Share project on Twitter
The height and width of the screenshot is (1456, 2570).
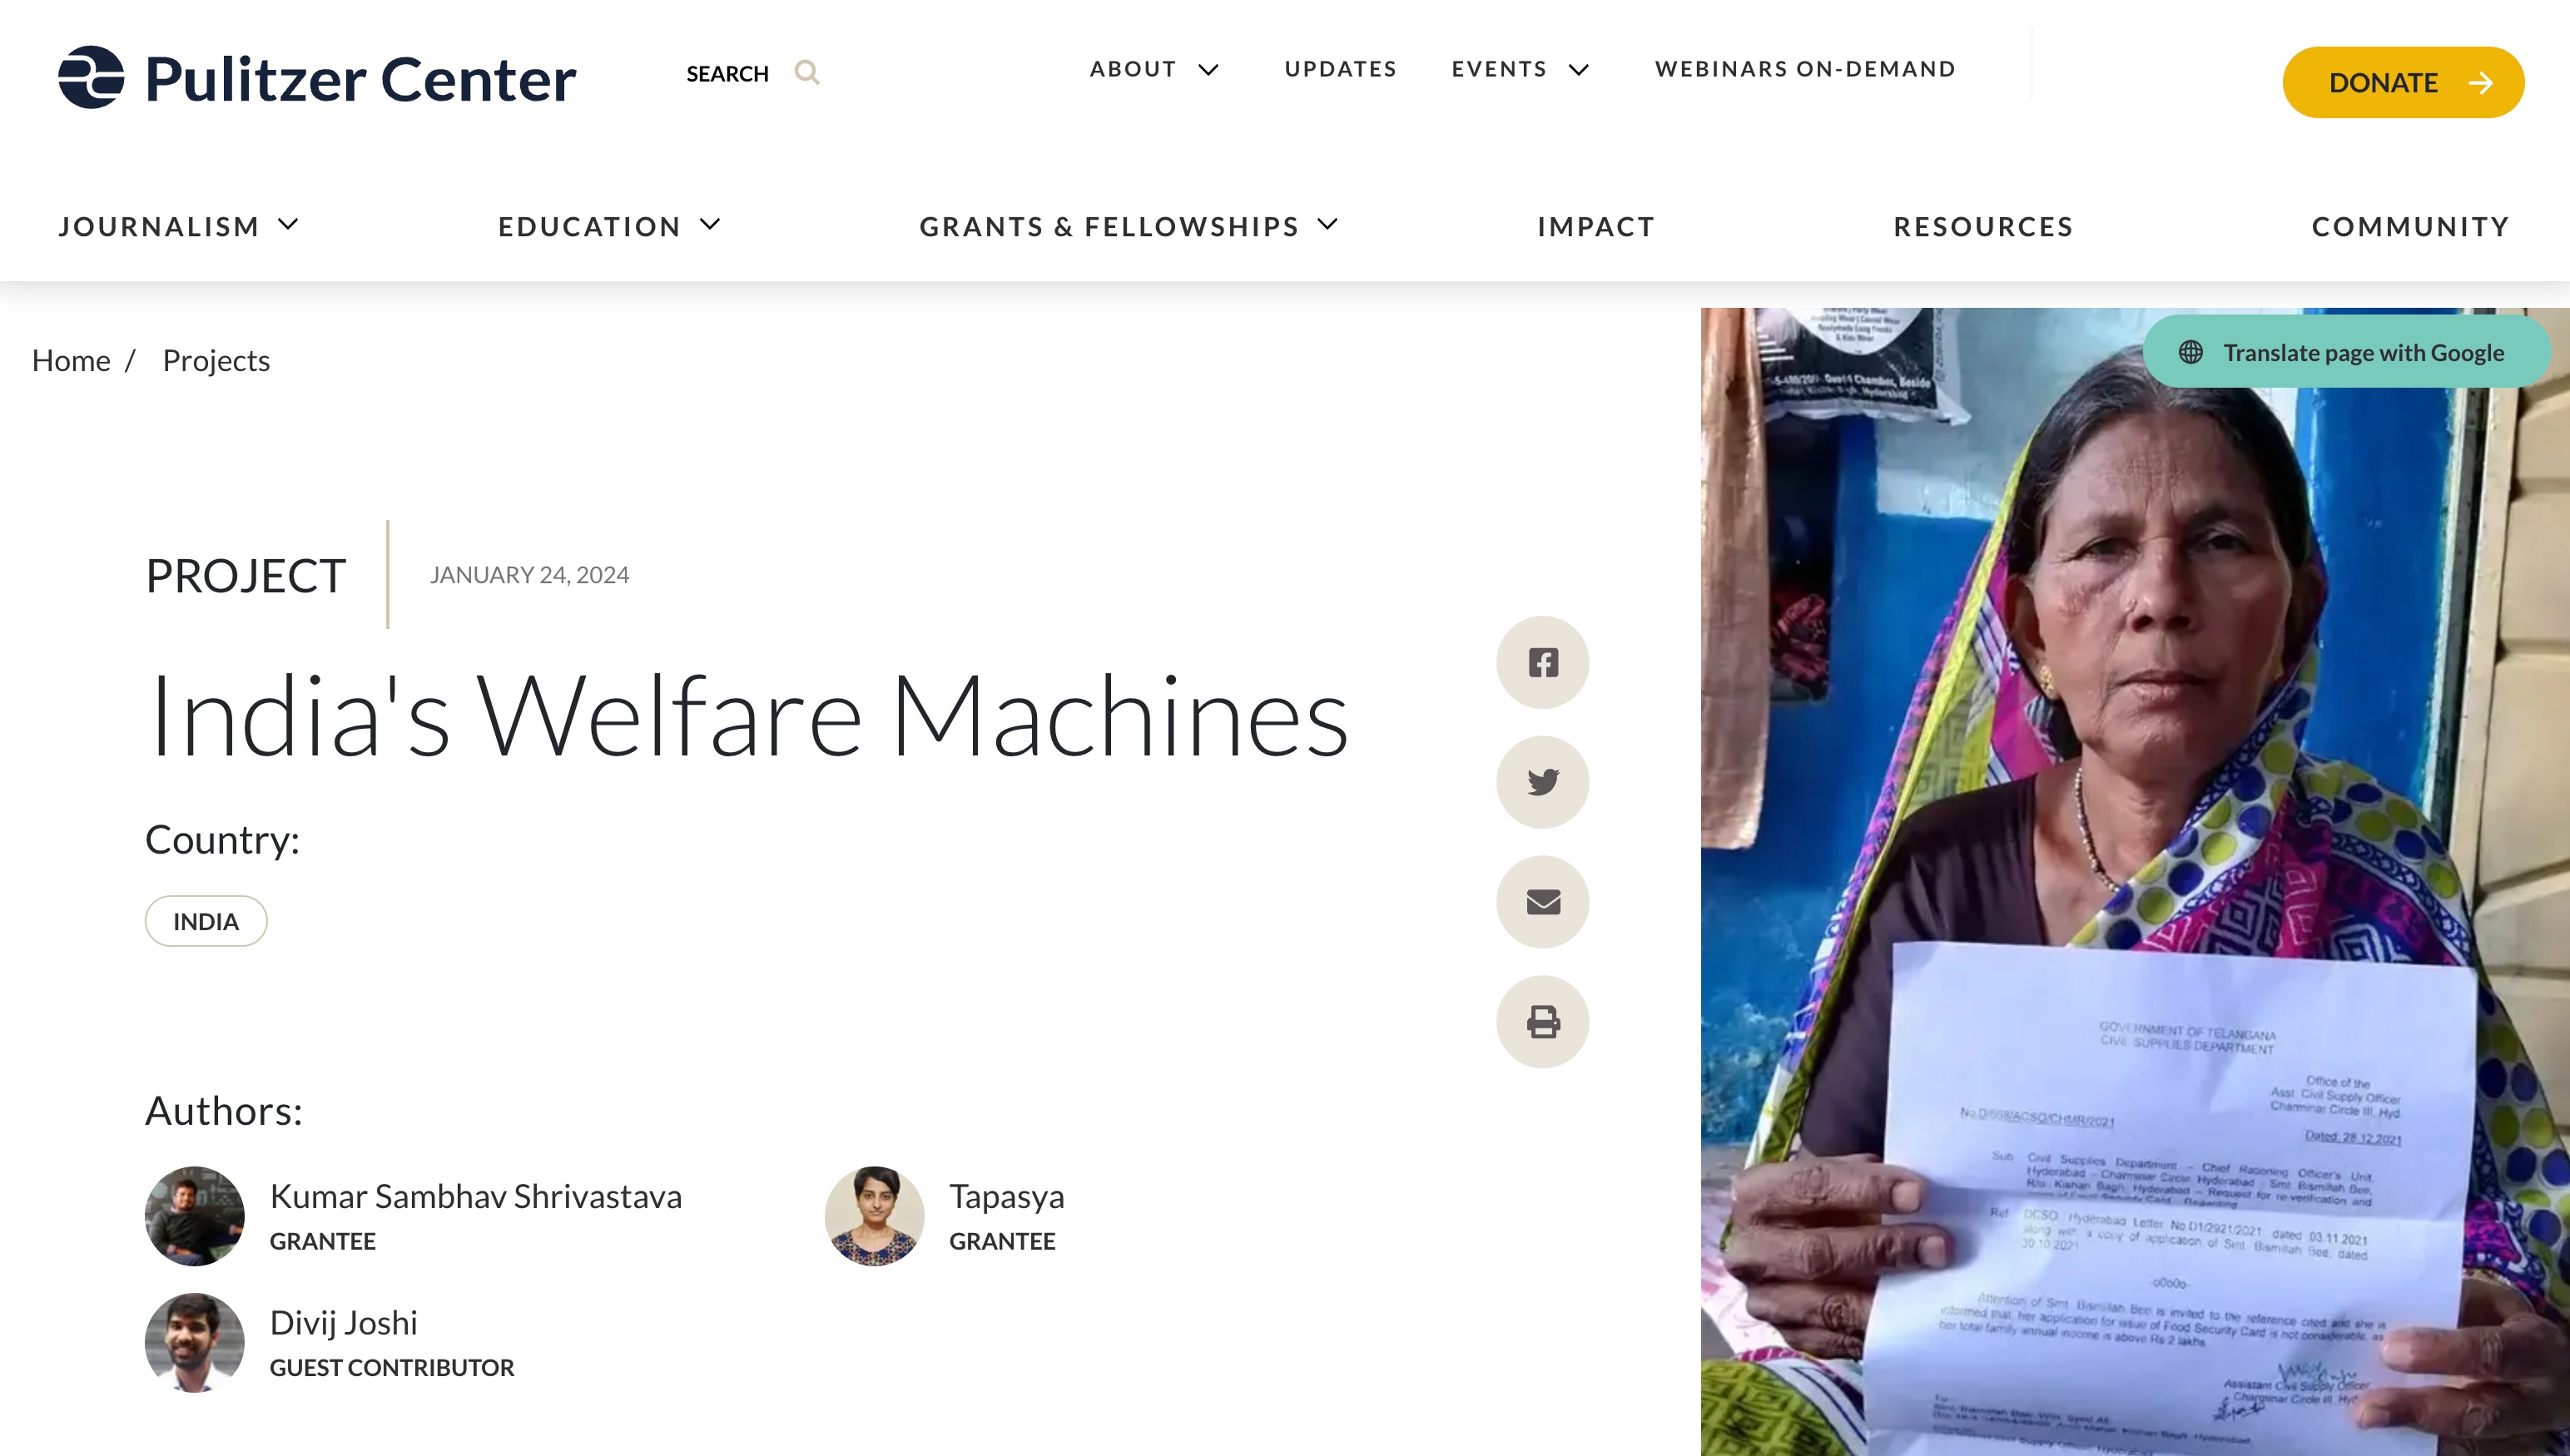pos(1542,782)
